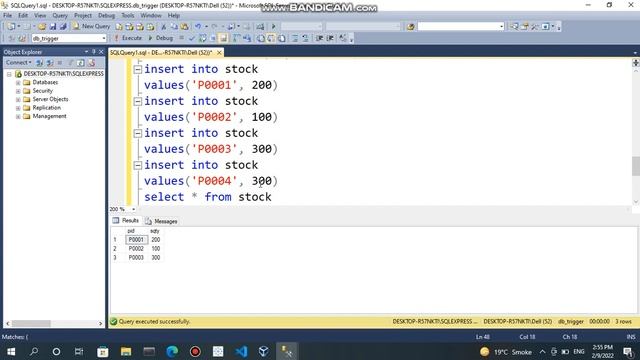
Task: Click the Increase Indent icon
Action: [331, 38]
